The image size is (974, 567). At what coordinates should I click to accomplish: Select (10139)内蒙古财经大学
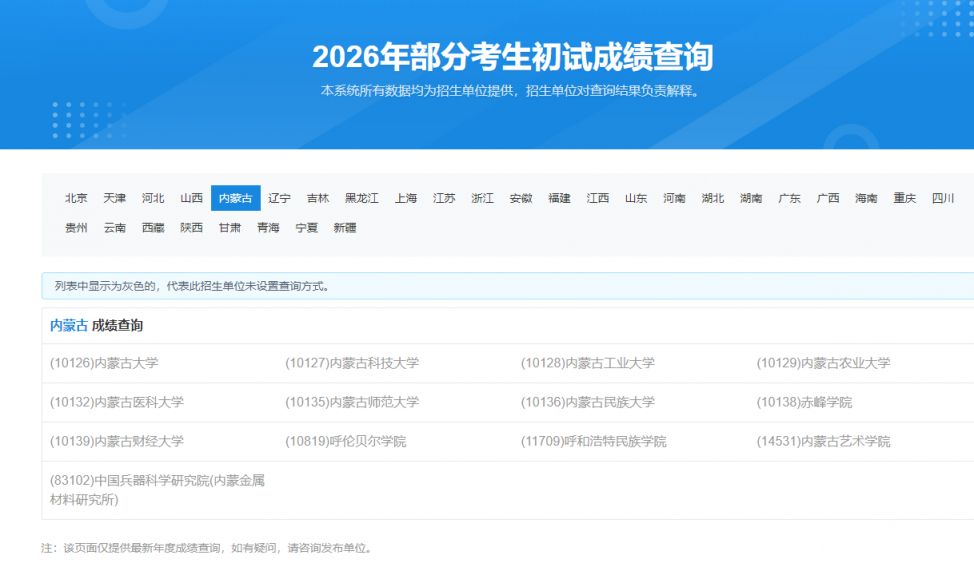pyautogui.click(x=117, y=442)
